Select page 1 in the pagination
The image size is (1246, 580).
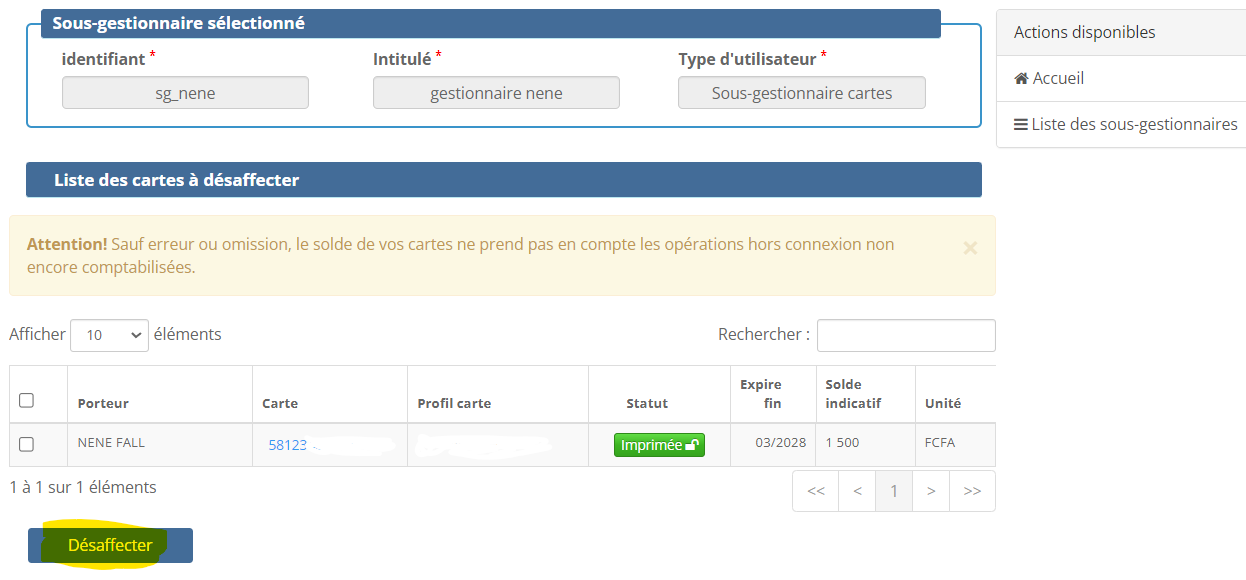894,491
